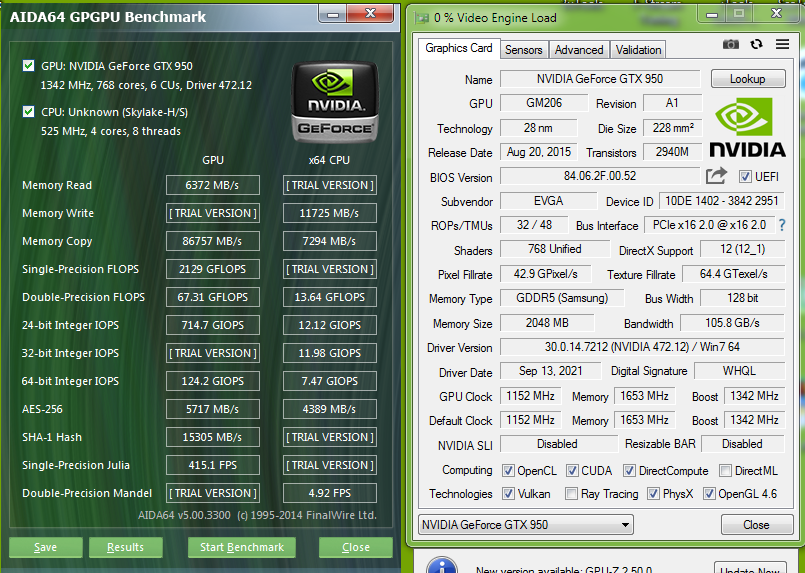Click the NVIDIA GeForce badge in AIDA64

335,102
